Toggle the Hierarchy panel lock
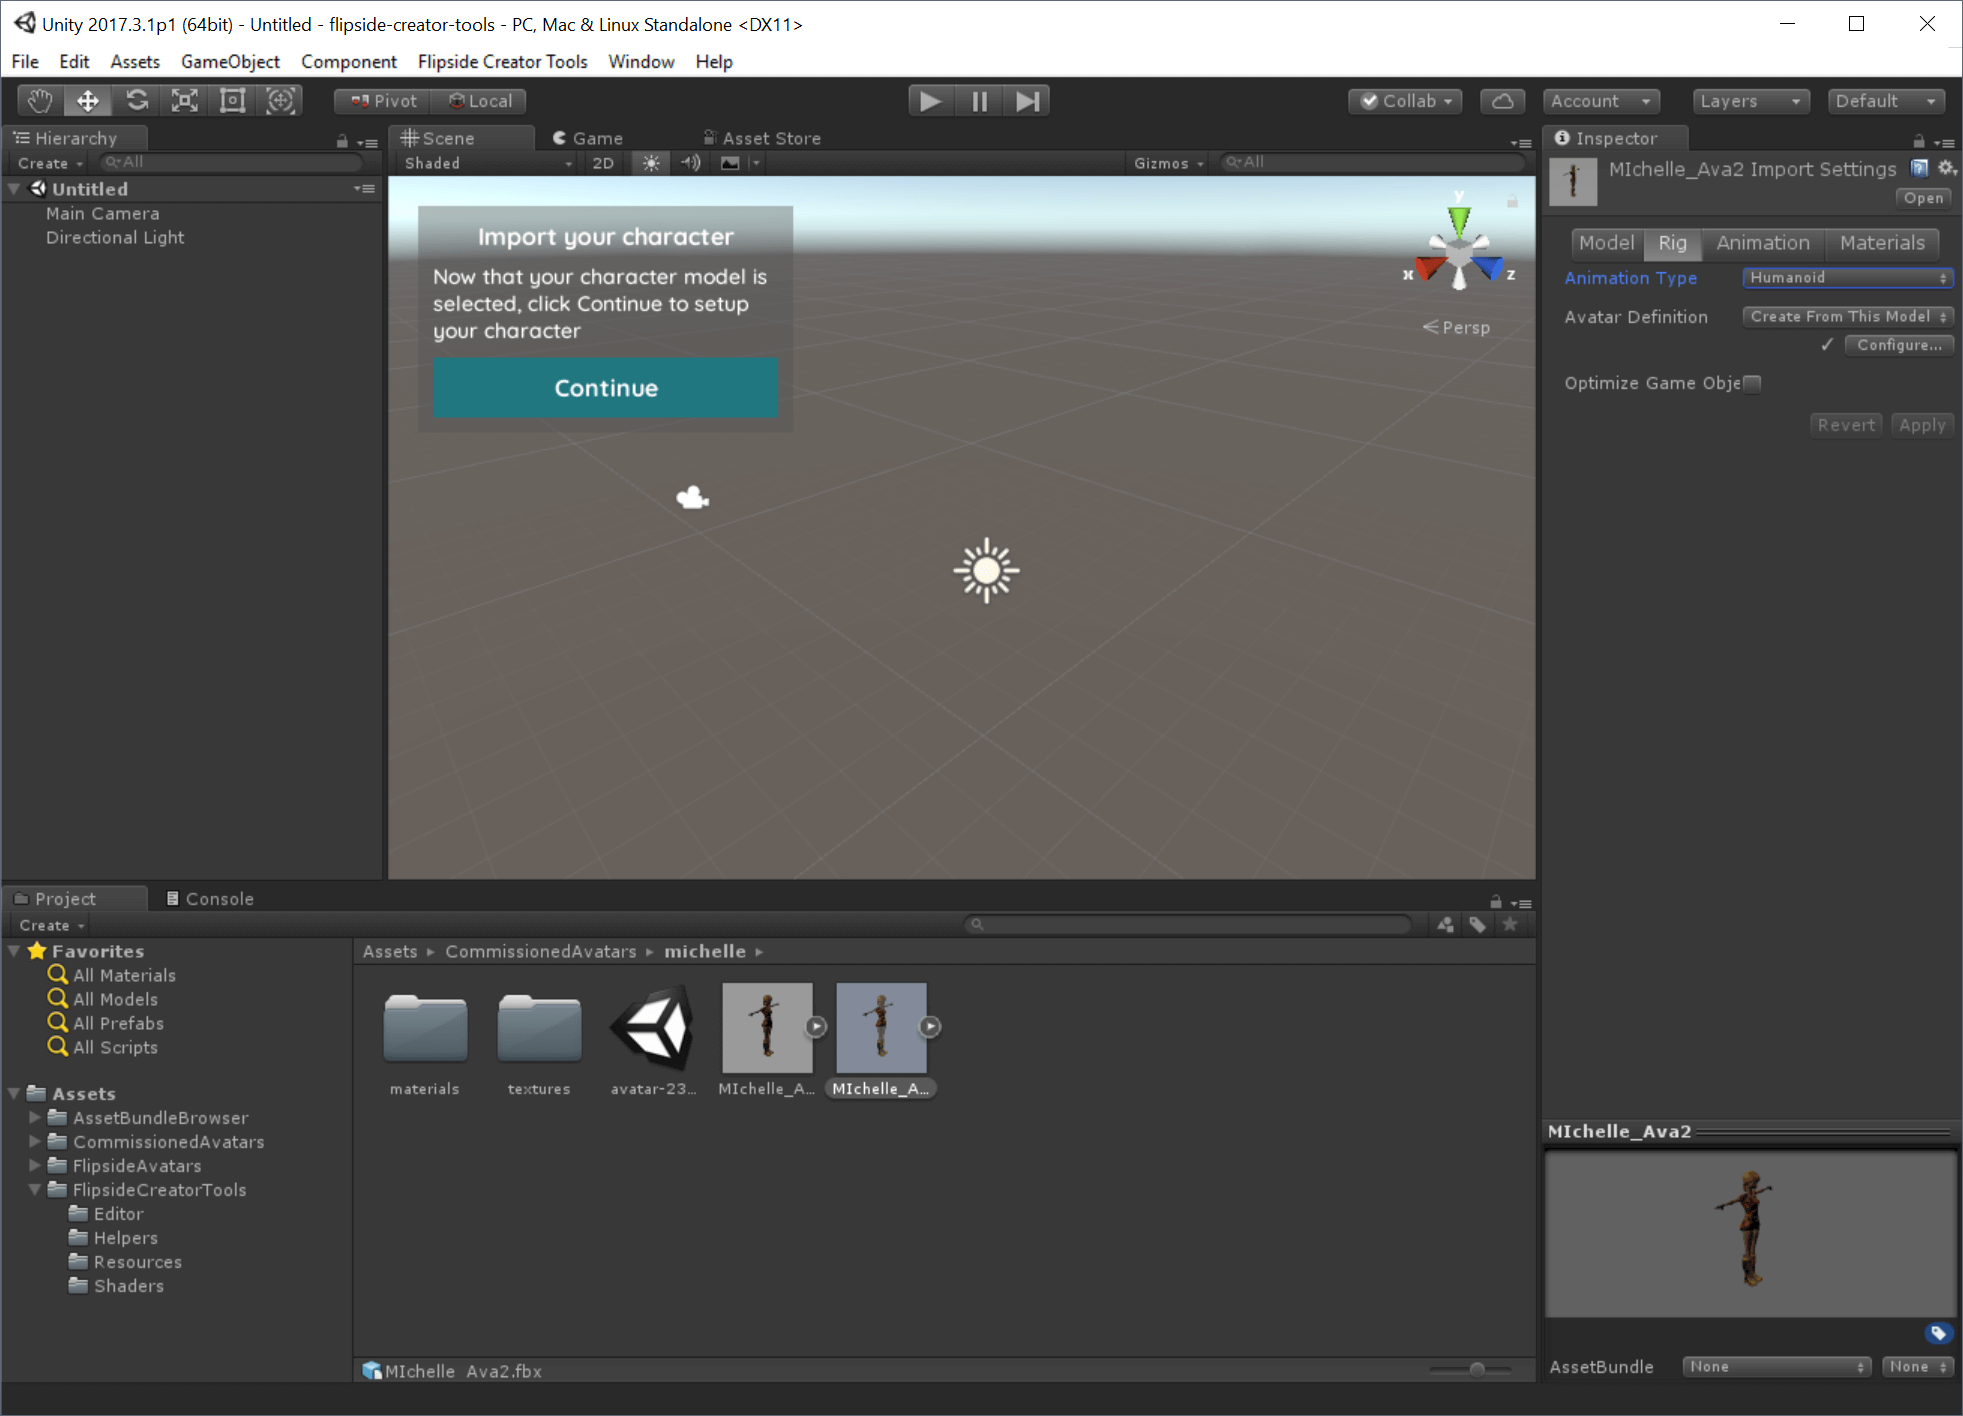This screenshot has width=1963, height=1416. coord(342,142)
